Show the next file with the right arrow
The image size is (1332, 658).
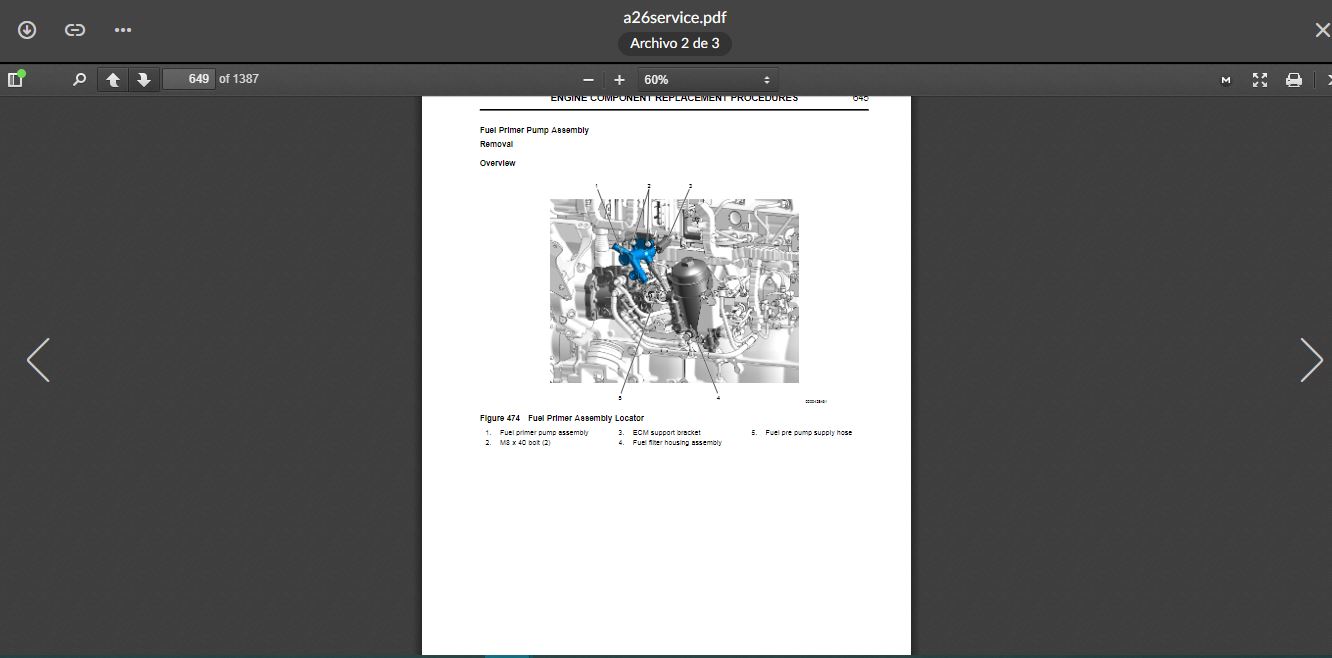coord(1311,360)
